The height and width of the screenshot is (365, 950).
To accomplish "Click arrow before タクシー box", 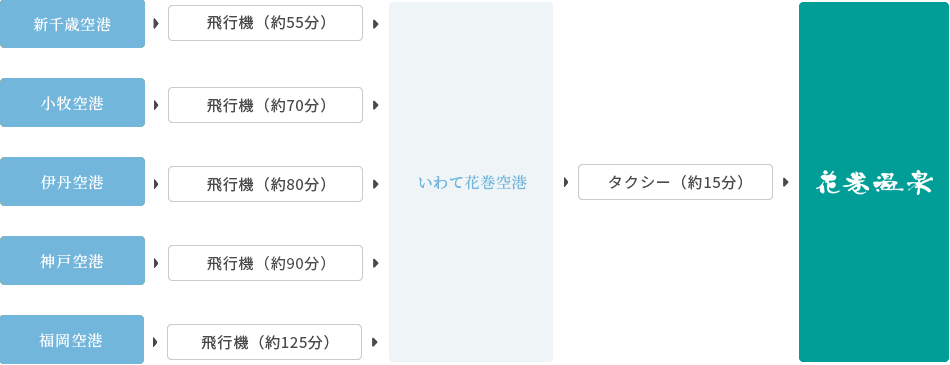I will coord(566,182).
